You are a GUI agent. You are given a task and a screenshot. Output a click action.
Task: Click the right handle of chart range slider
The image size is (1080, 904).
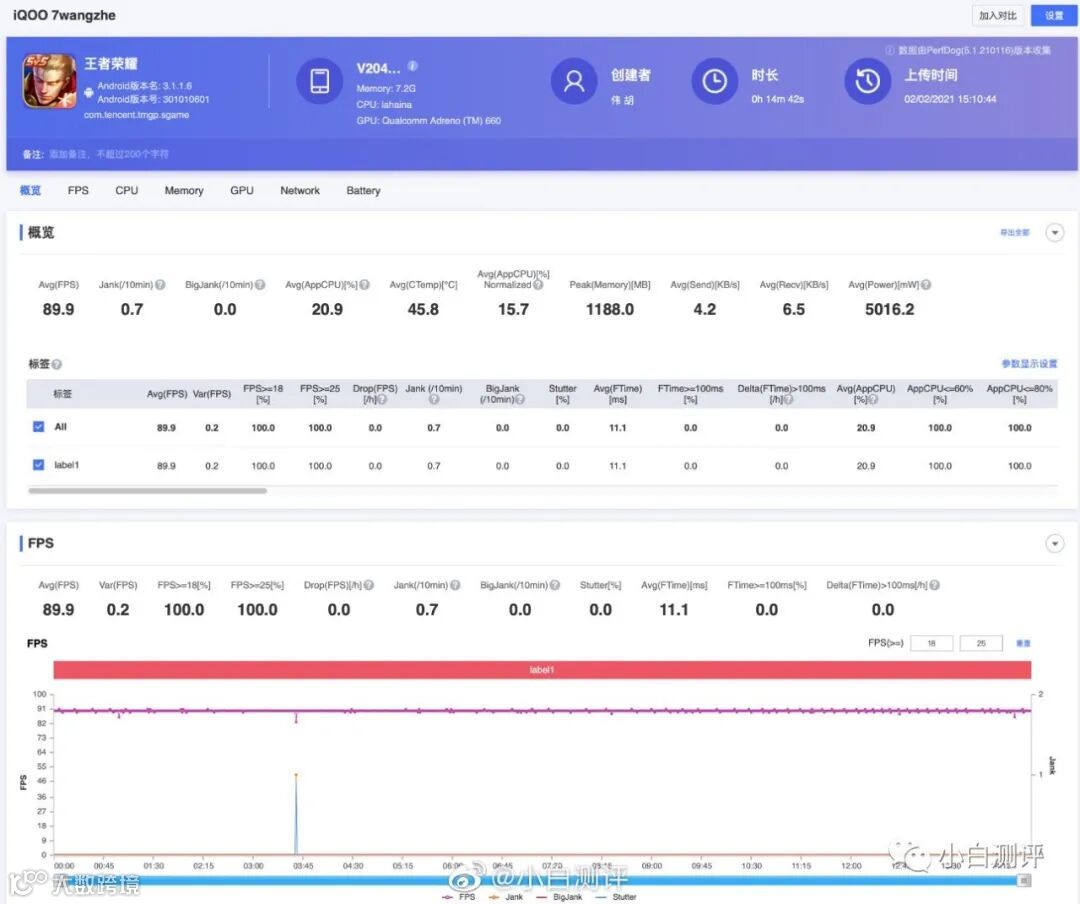(1024, 881)
